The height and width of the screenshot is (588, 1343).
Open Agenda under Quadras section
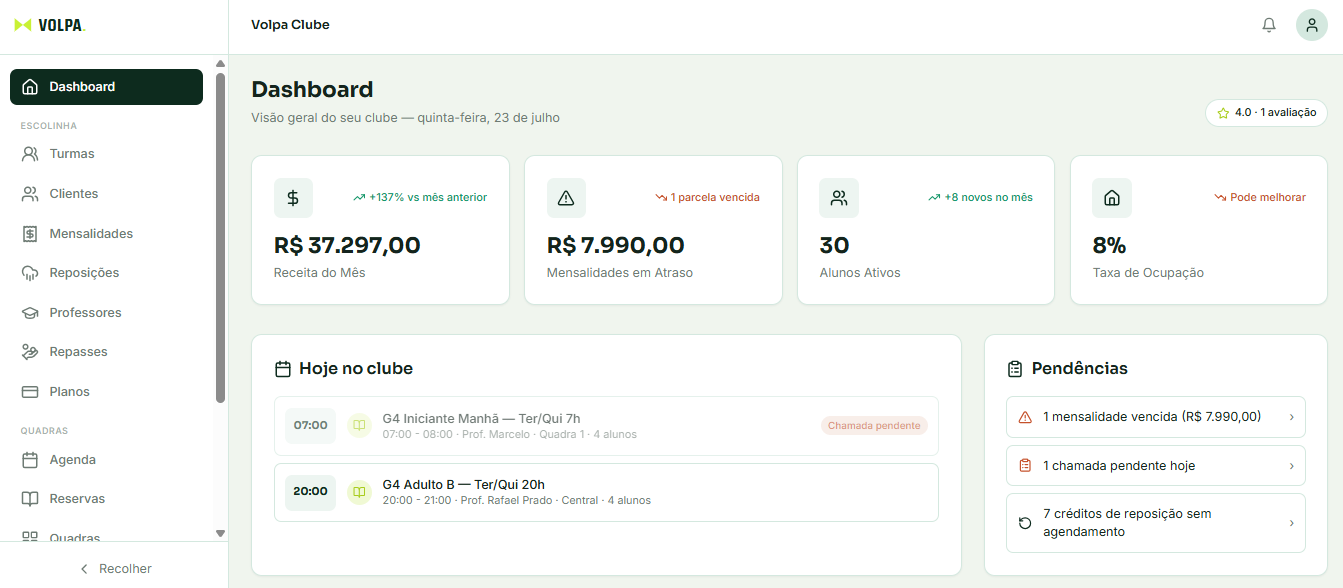pos(106,460)
